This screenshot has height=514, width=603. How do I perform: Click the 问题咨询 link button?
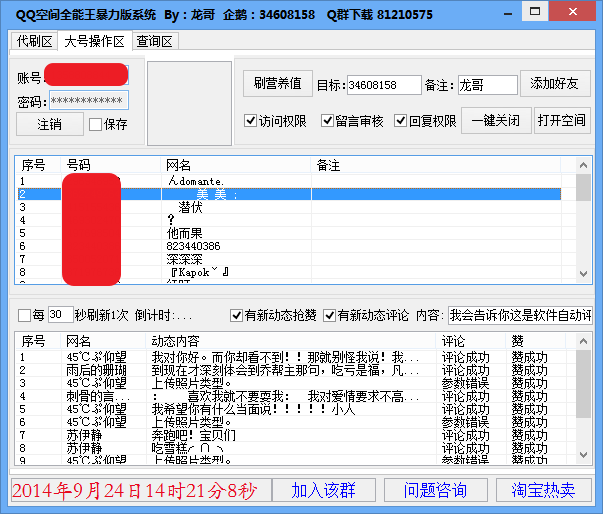click(x=436, y=490)
